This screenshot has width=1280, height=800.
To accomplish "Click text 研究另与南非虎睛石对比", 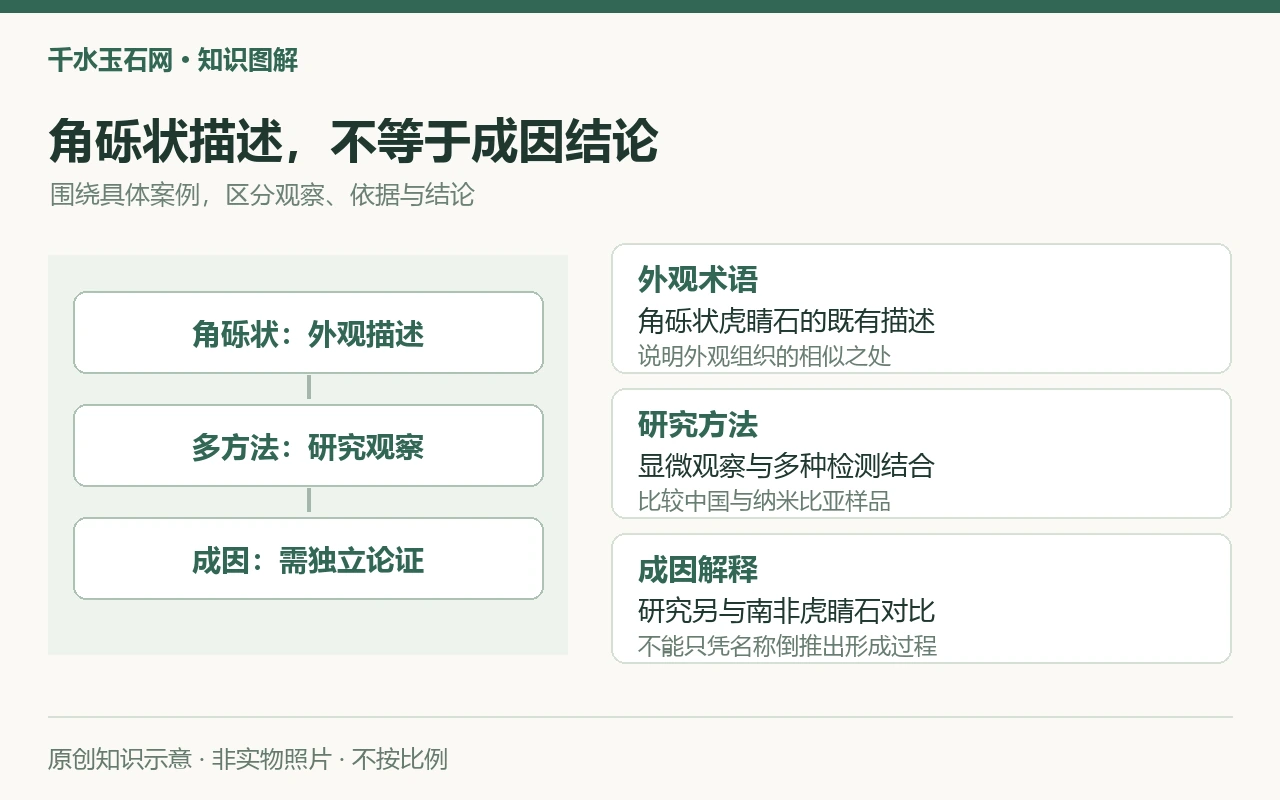I will [x=787, y=611].
